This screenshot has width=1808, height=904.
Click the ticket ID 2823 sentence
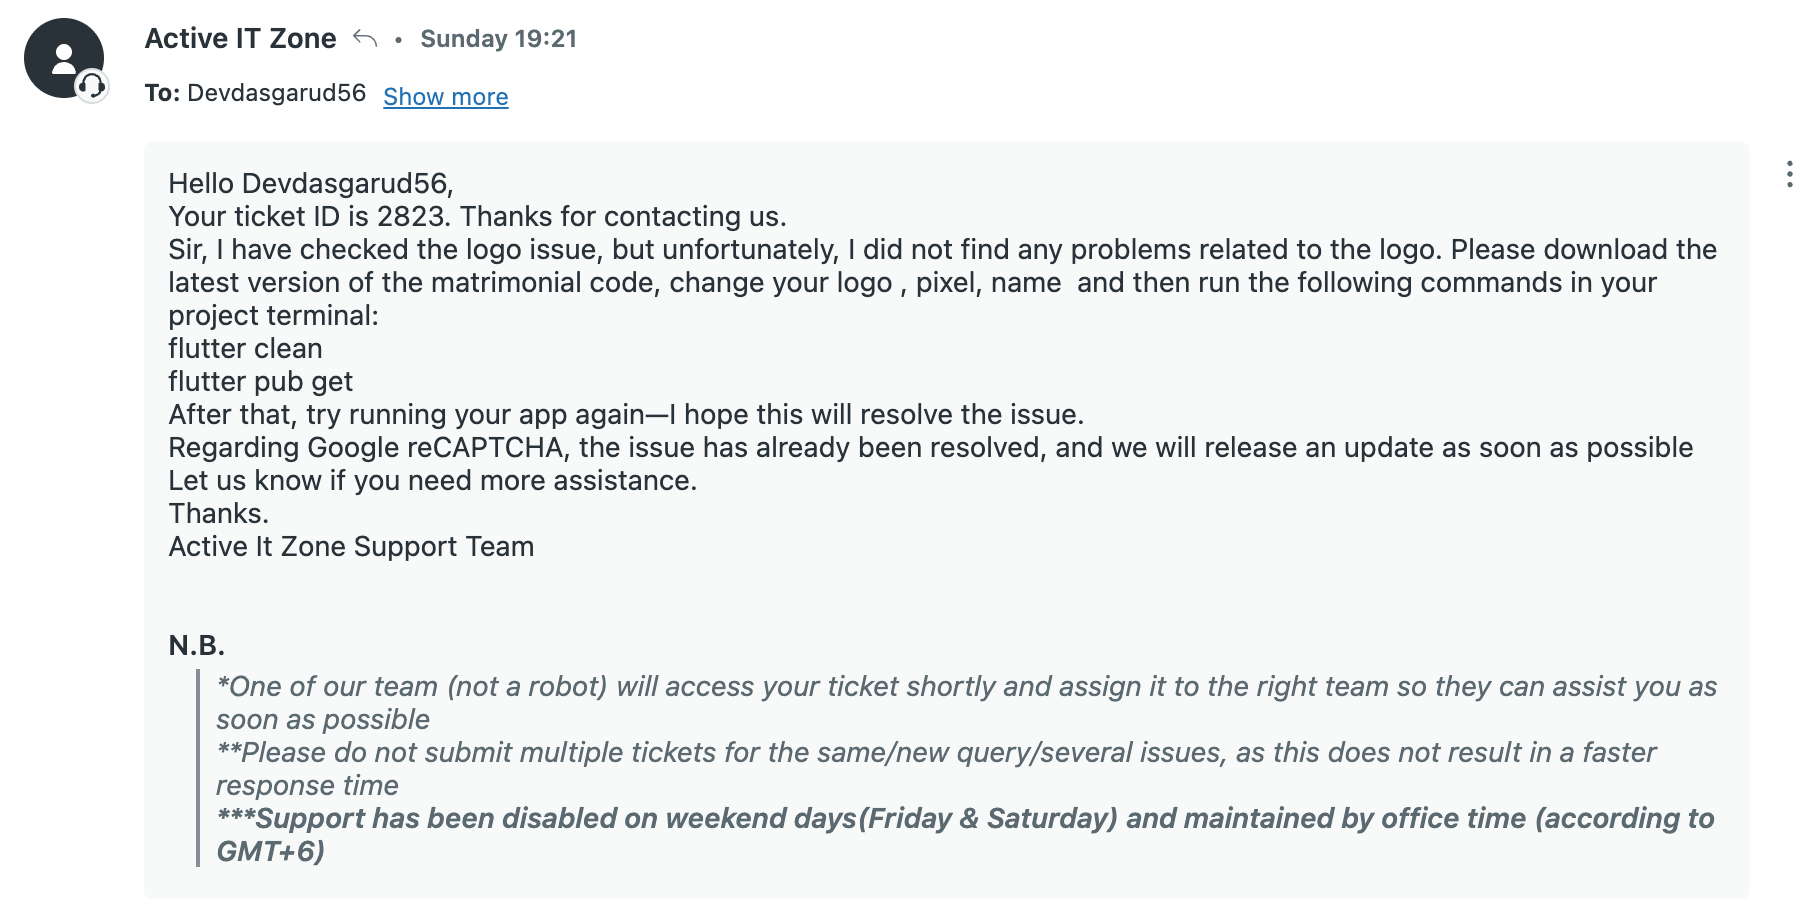(x=477, y=216)
